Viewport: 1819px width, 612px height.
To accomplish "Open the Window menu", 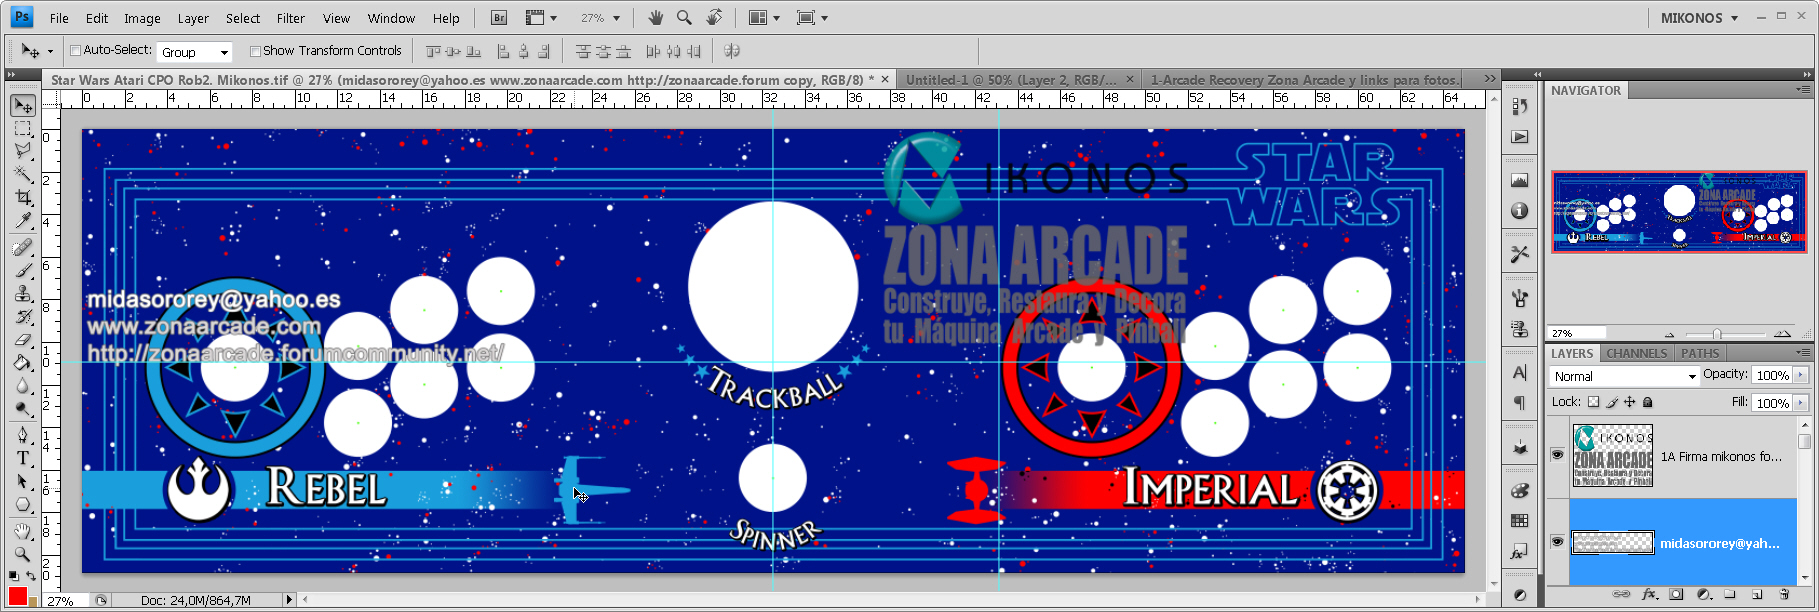I will click(391, 18).
